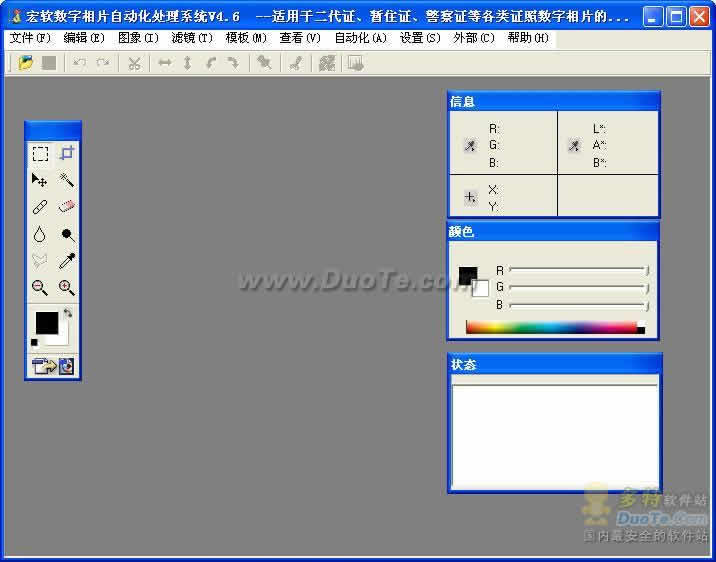Click black foreground swatch in 颜色 panel
716x562 pixels.
point(467,275)
